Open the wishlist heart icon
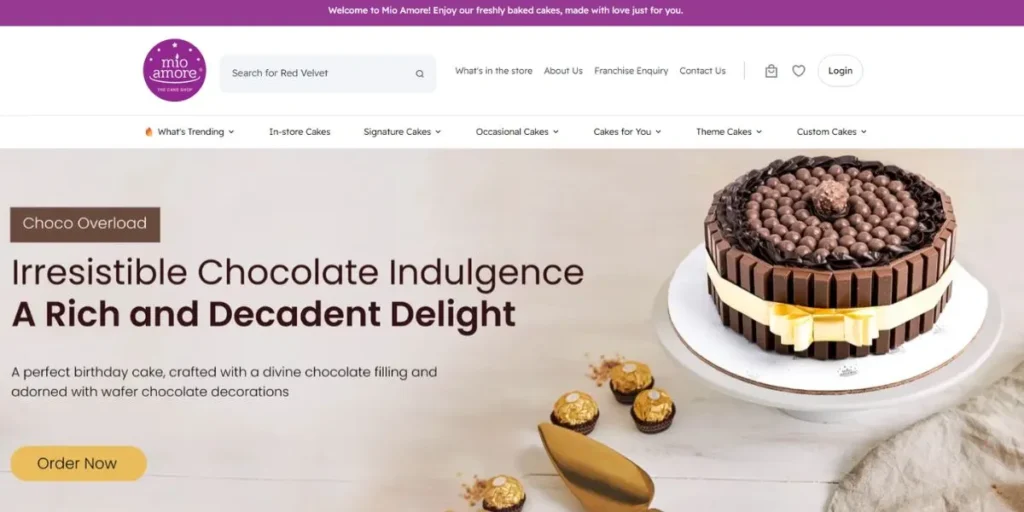The height and width of the screenshot is (512, 1024). click(799, 71)
